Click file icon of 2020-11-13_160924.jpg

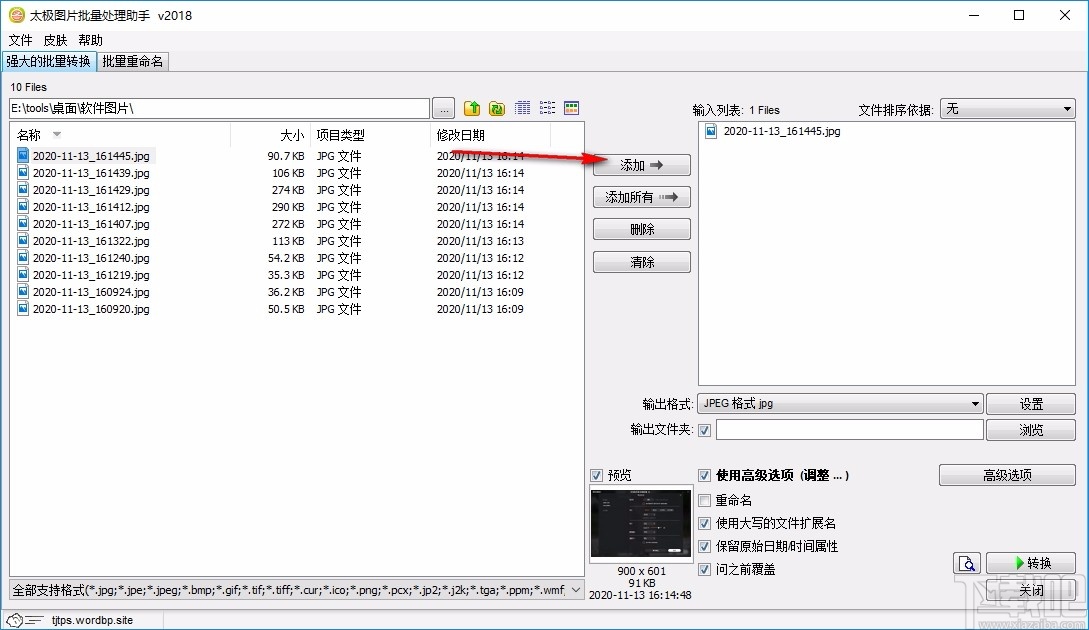pyautogui.click(x=23, y=292)
